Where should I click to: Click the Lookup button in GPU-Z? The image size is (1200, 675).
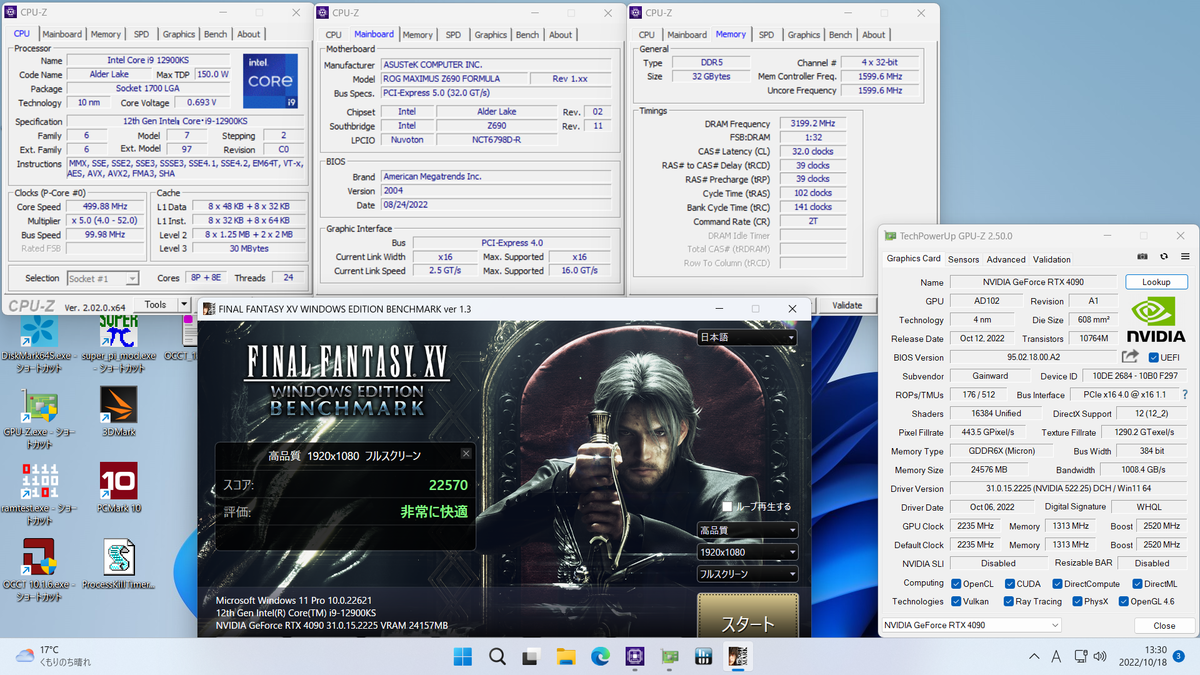[x=1156, y=282]
